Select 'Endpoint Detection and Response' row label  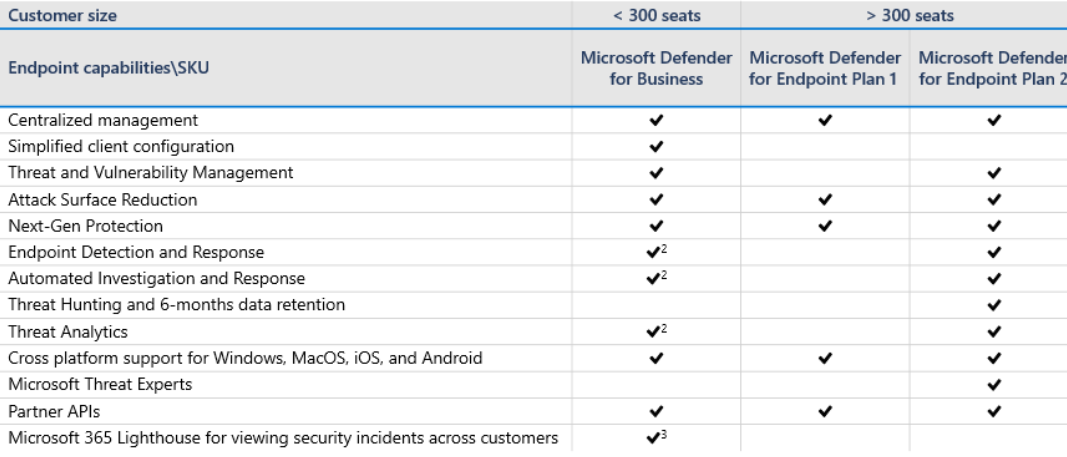tap(136, 252)
